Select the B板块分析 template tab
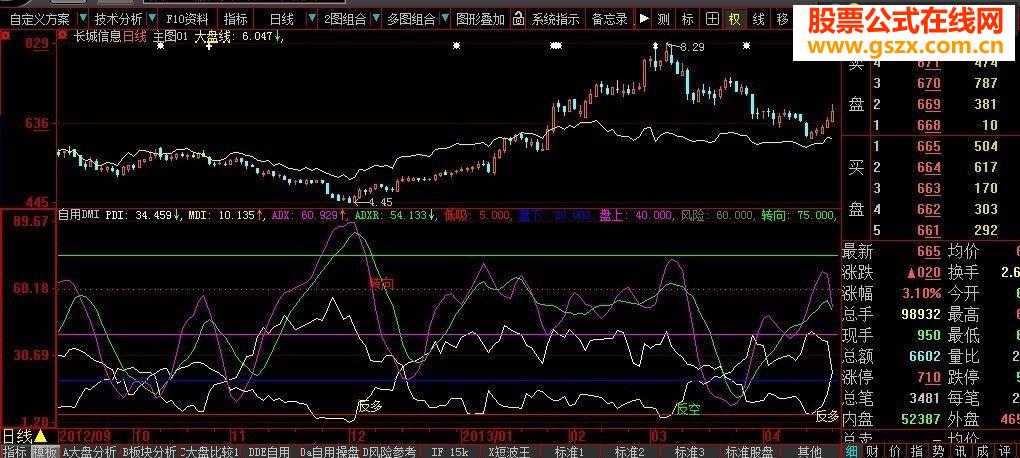 [x=149, y=451]
